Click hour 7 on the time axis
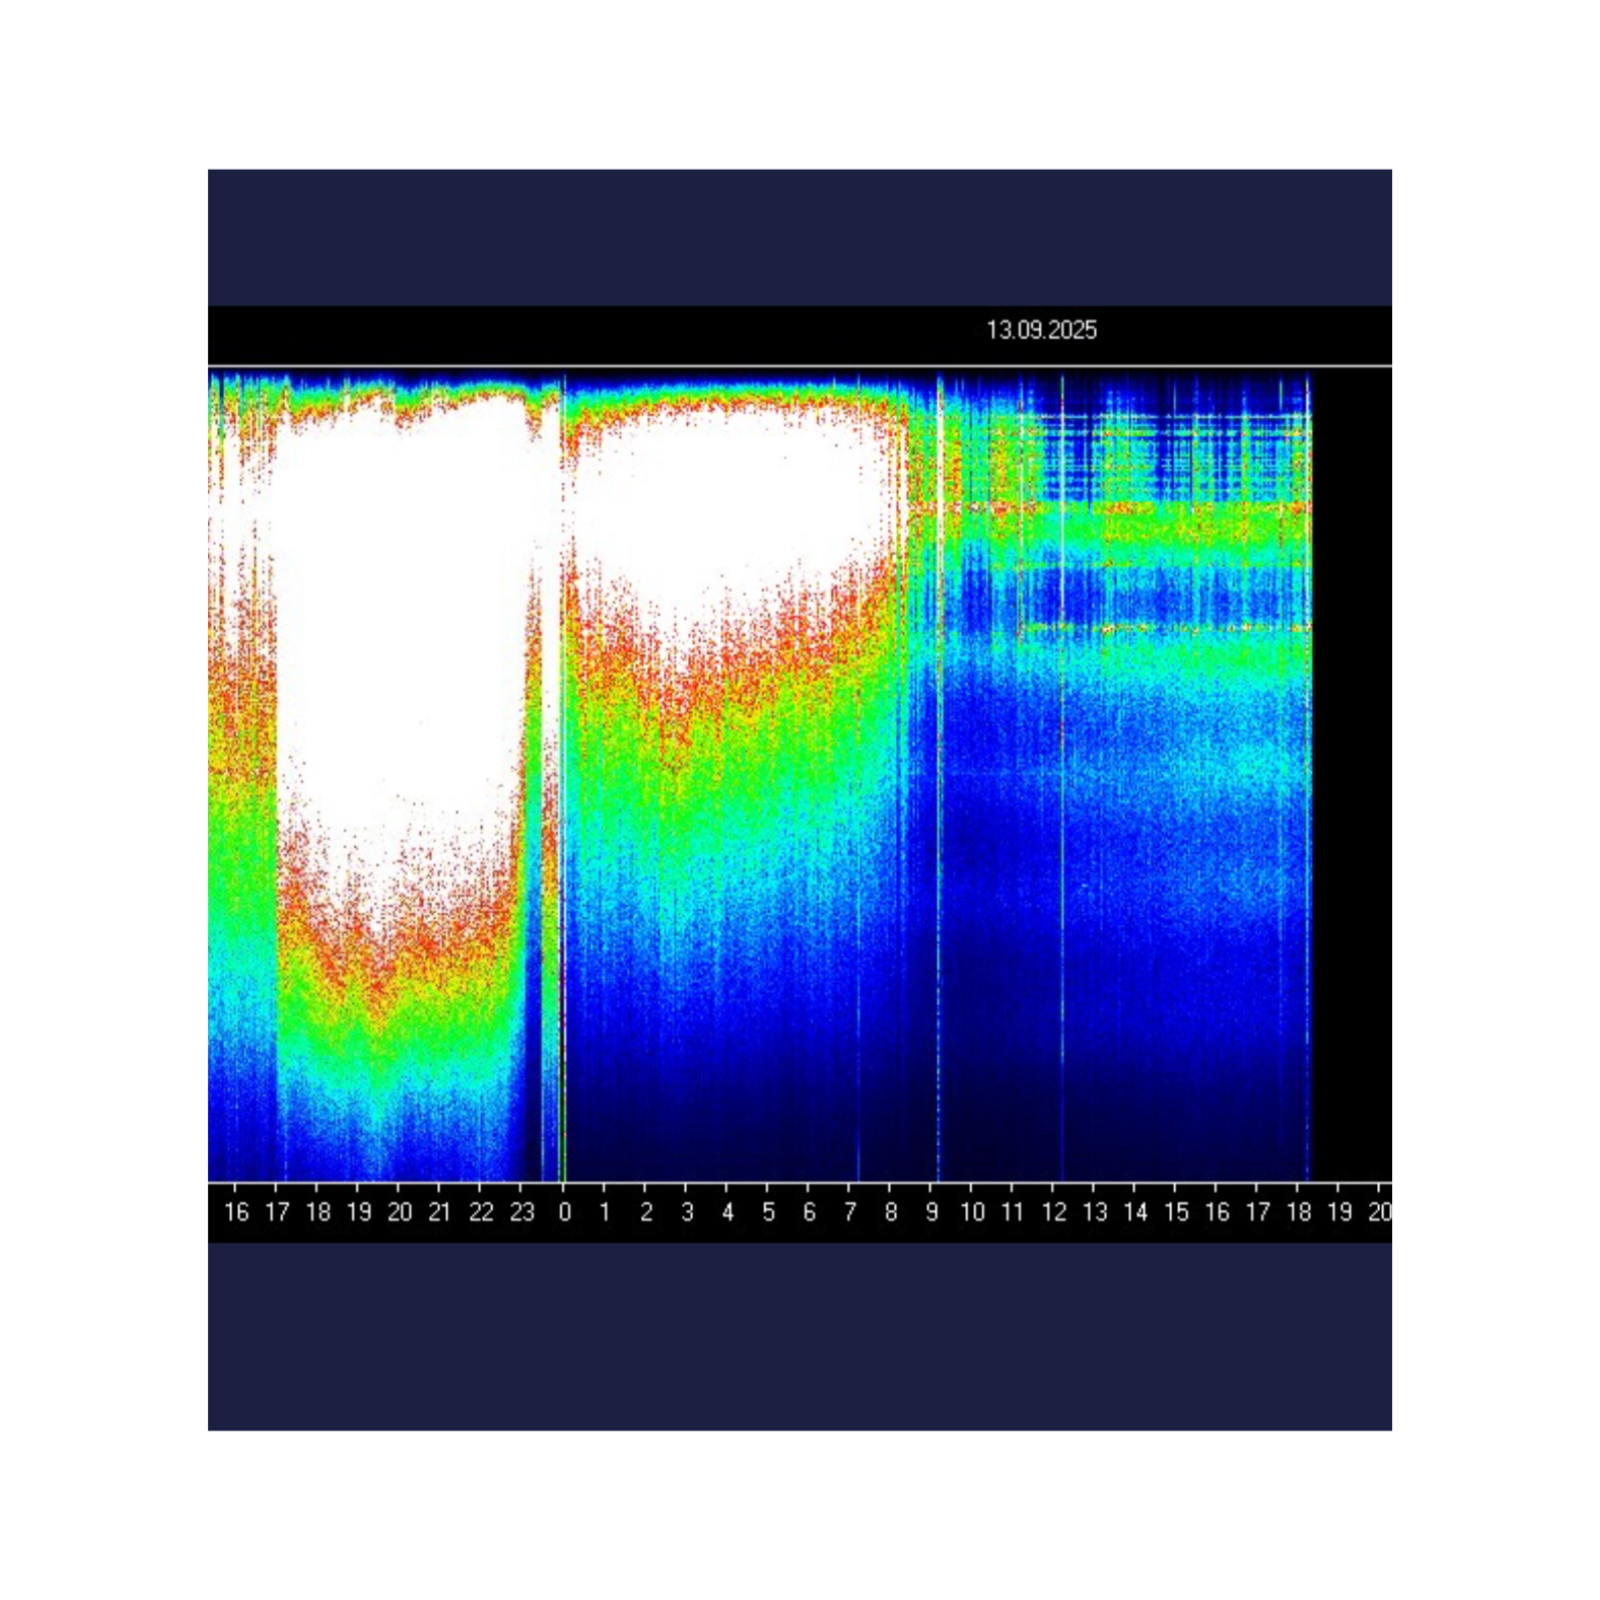The width and height of the screenshot is (1600, 1600). 850,1212
